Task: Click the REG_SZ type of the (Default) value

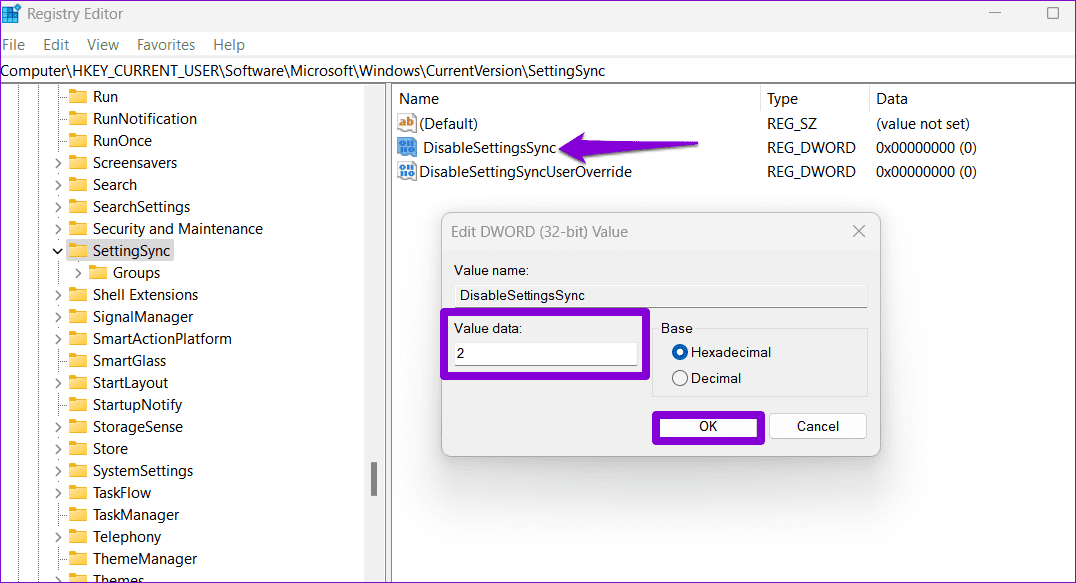Action: 792,124
